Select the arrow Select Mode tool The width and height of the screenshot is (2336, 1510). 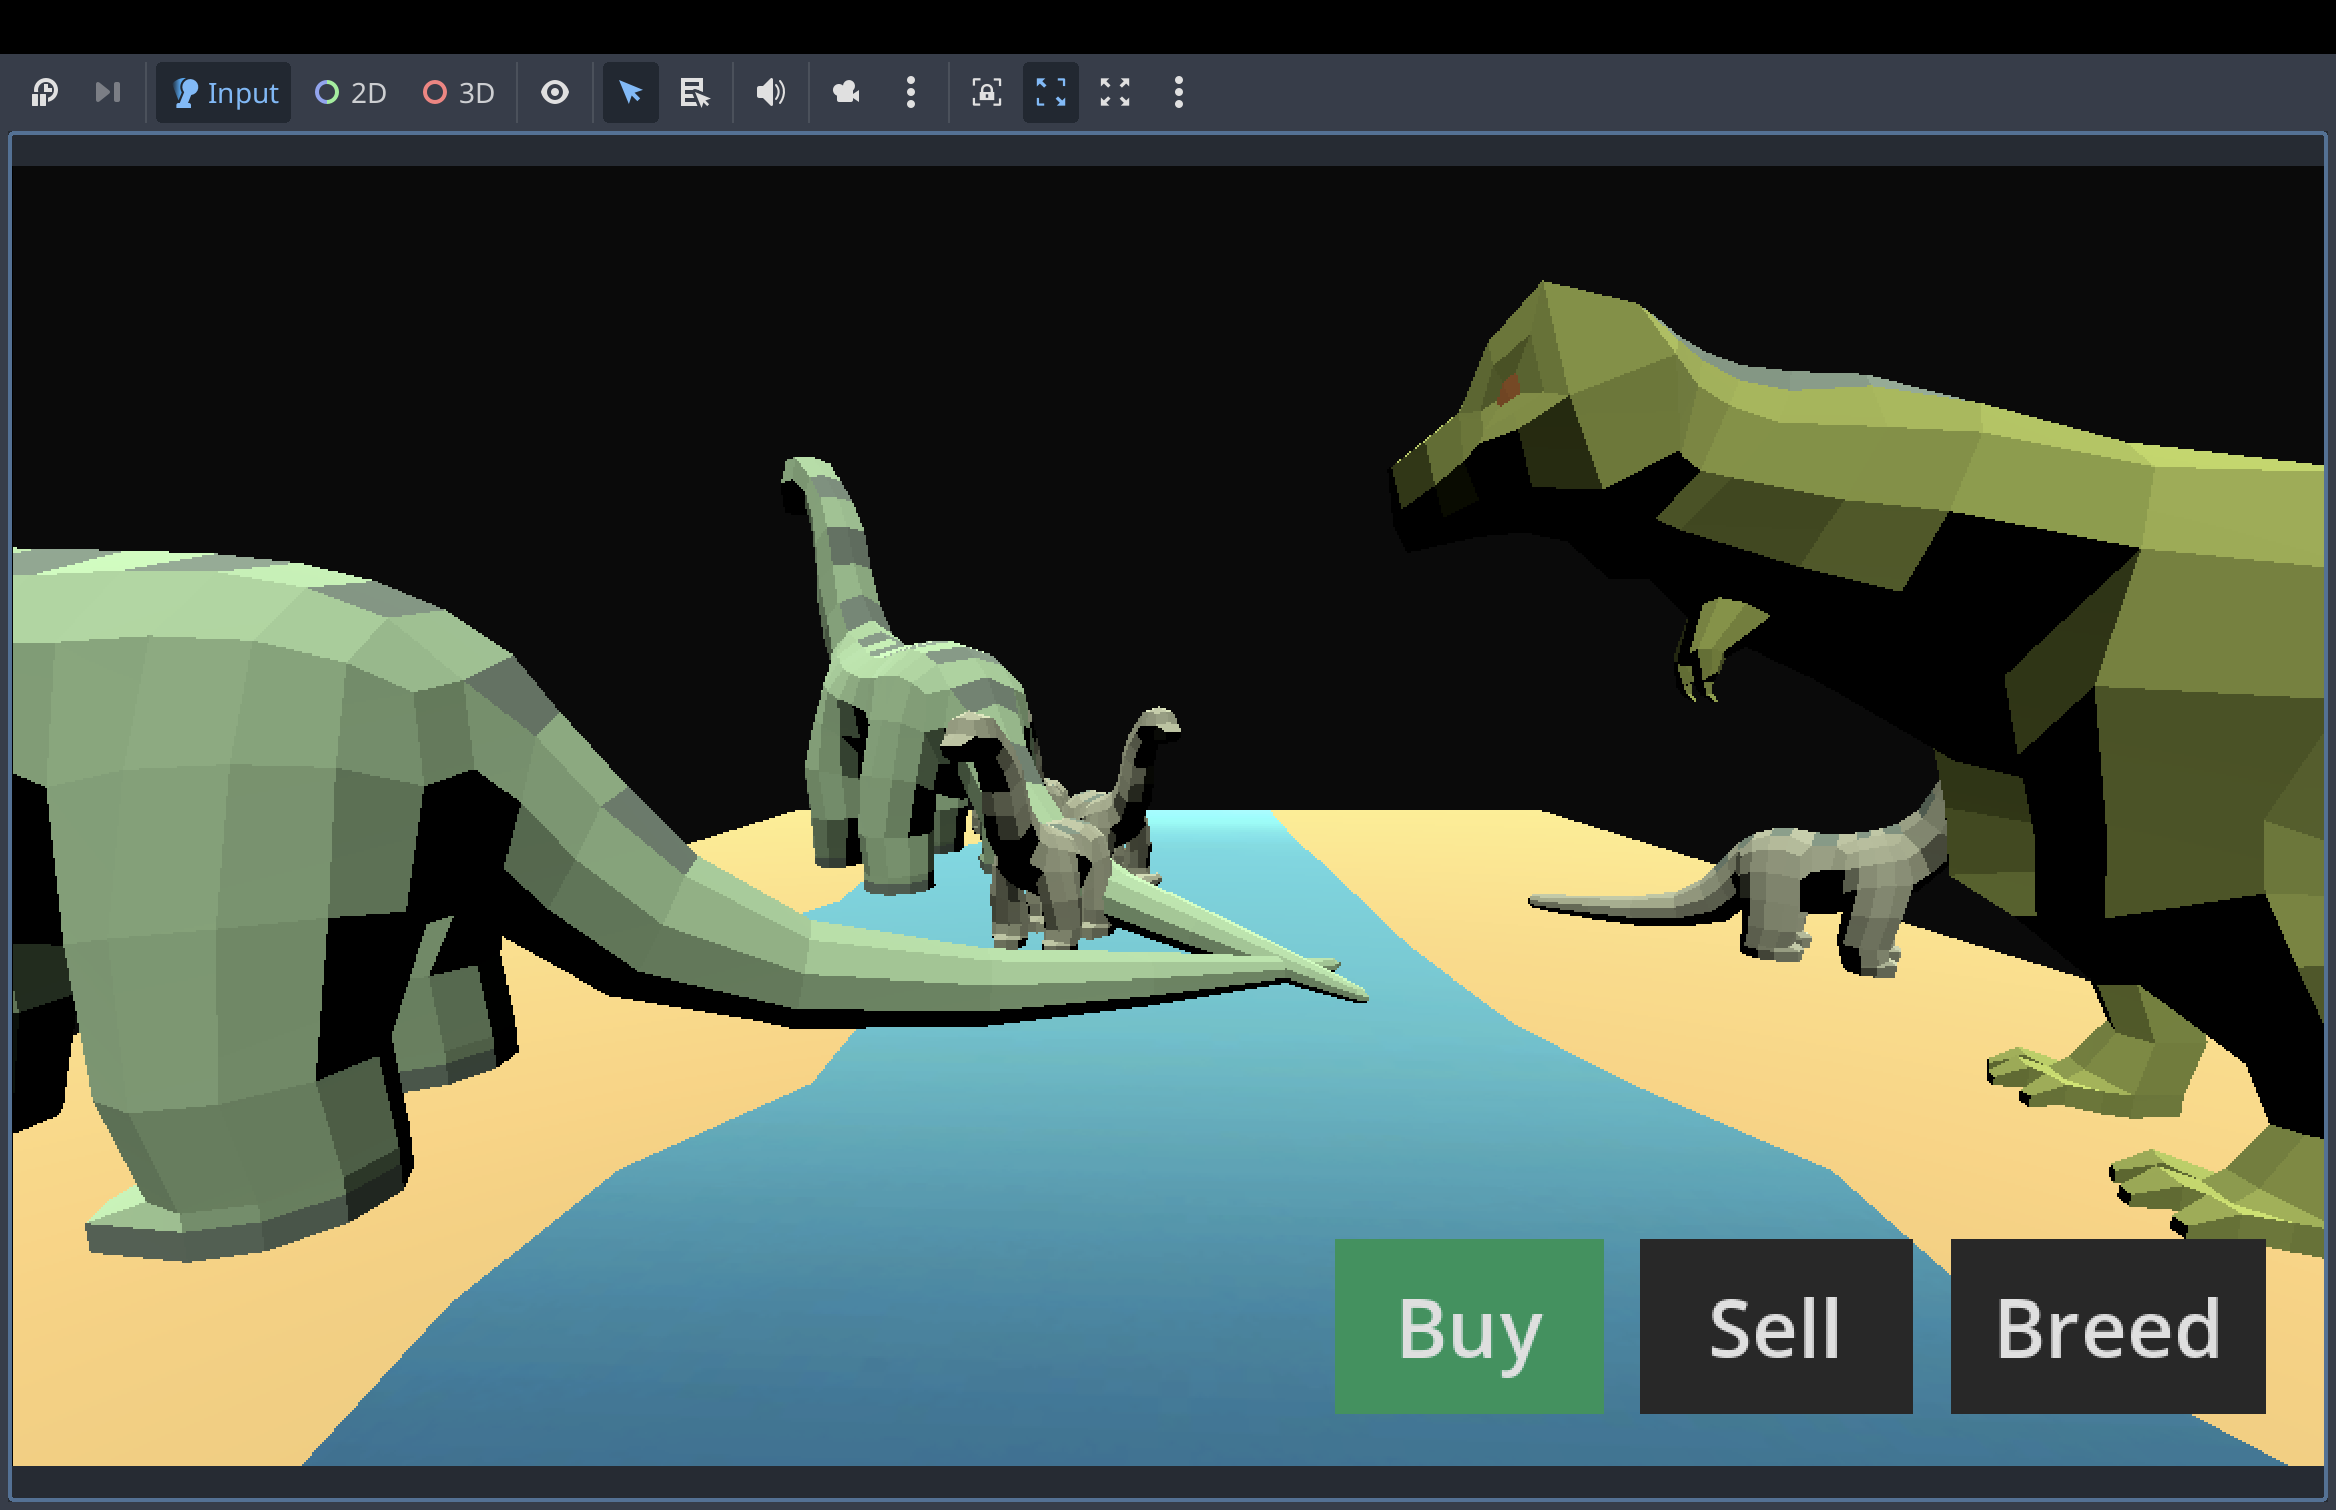point(630,93)
